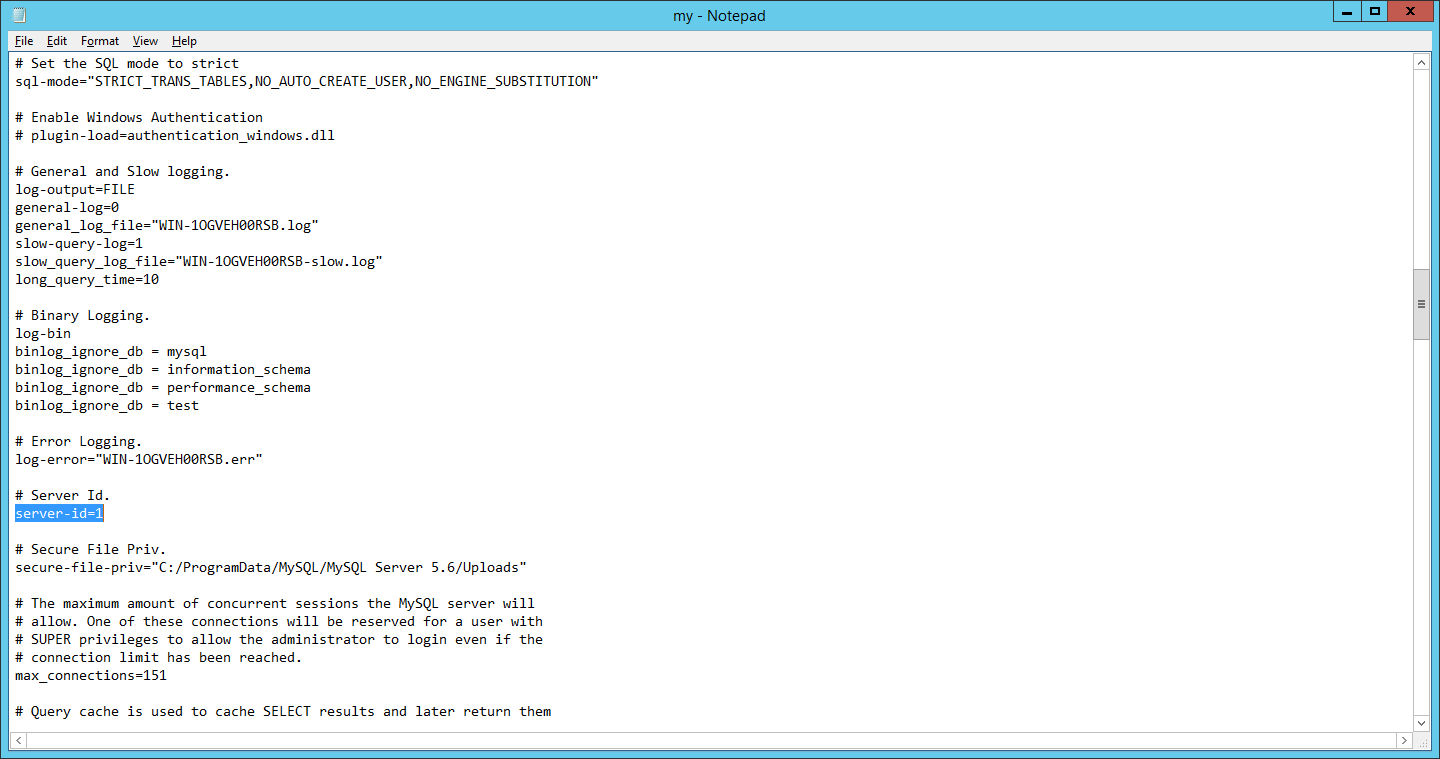Click the Notepad icon in title bar
The width and height of the screenshot is (1440, 759).
click(x=19, y=15)
